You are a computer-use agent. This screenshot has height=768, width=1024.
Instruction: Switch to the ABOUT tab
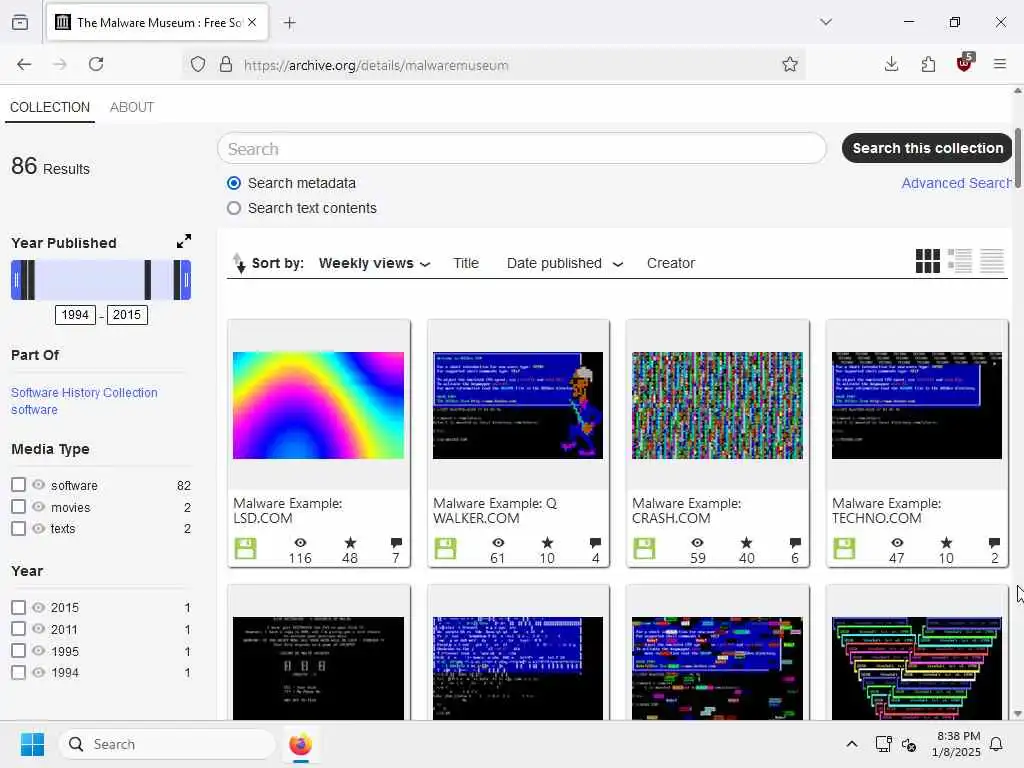(x=132, y=107)
